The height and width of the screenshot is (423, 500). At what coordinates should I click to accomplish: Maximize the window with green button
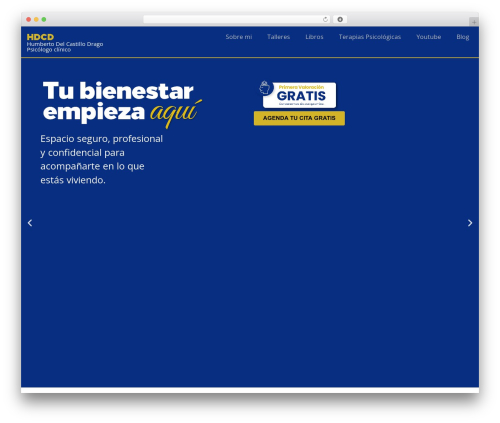44,19
